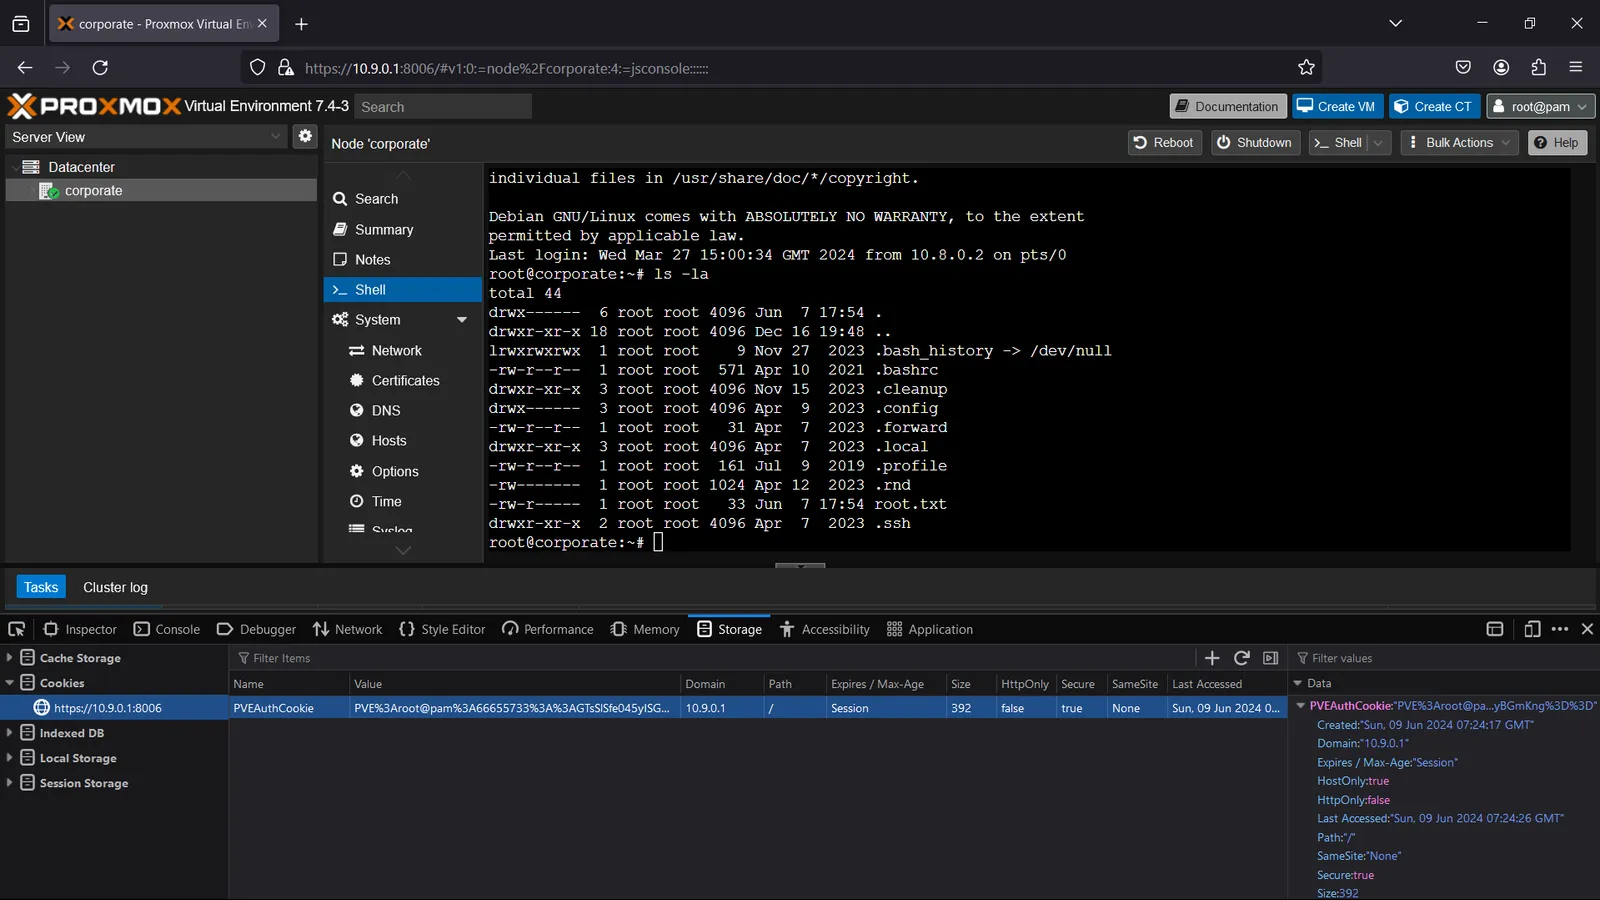This screenshot has width=1600, height=900.
Task: Open devtools three-dot options menu
Action: tap(1560, 629)
